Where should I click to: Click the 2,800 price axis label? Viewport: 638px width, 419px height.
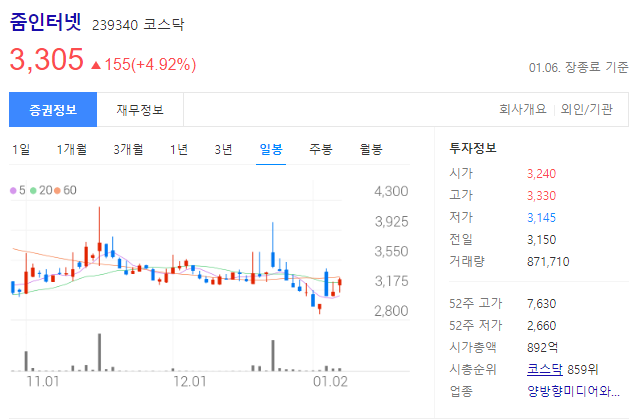pyautogui.click(x=391, y=311)
